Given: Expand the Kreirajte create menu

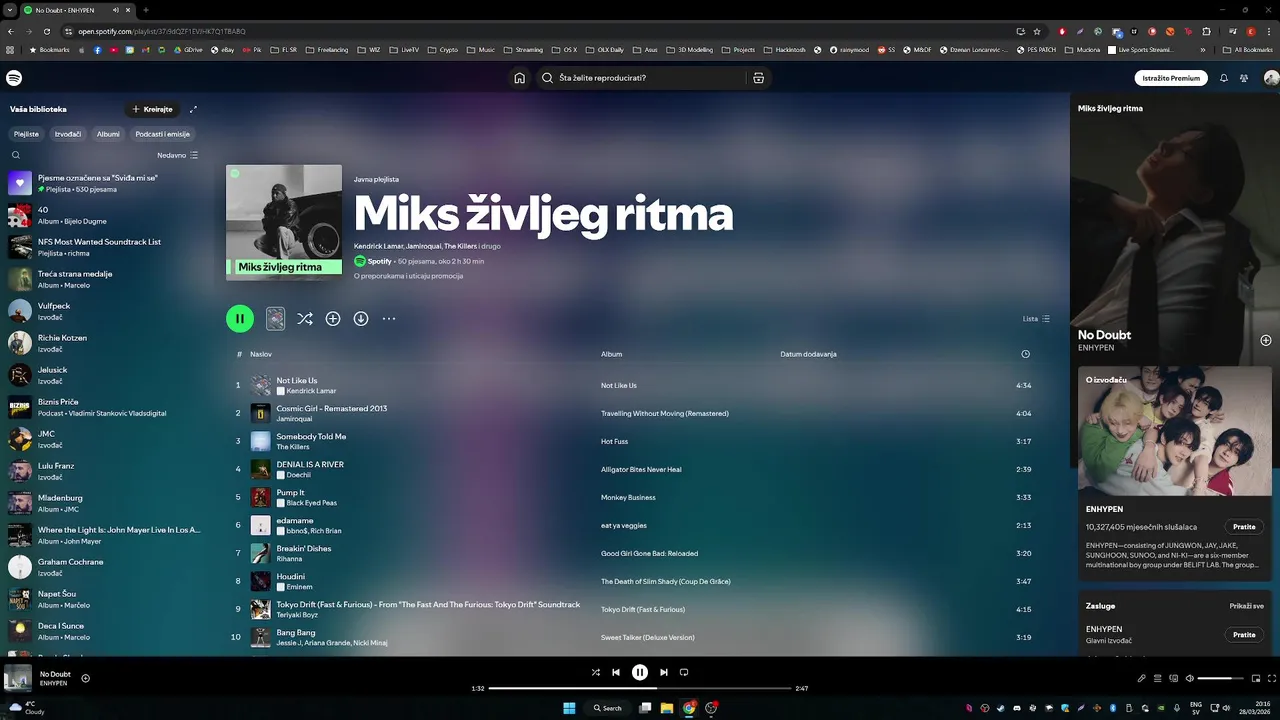Looking at the screenshot, I should (152, 109).
